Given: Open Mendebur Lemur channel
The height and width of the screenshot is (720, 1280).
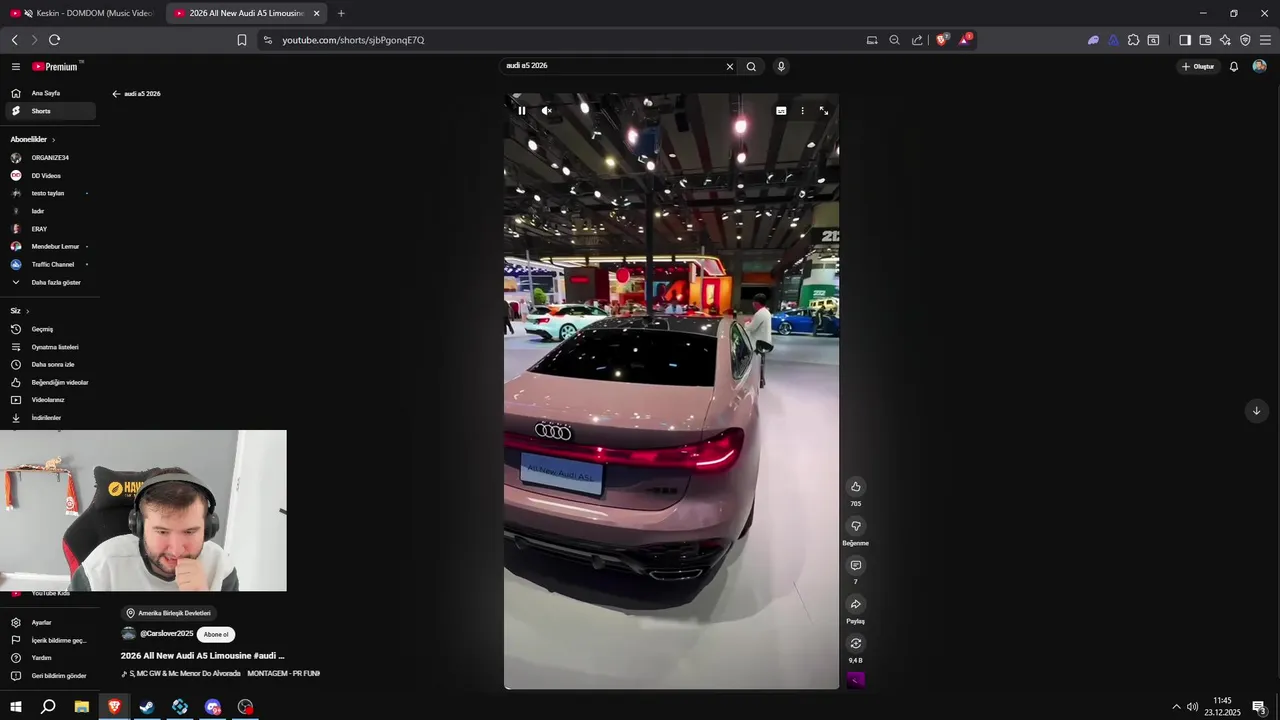Looking at the screenshot, I should pyautogui.click(x=48, y=246).
